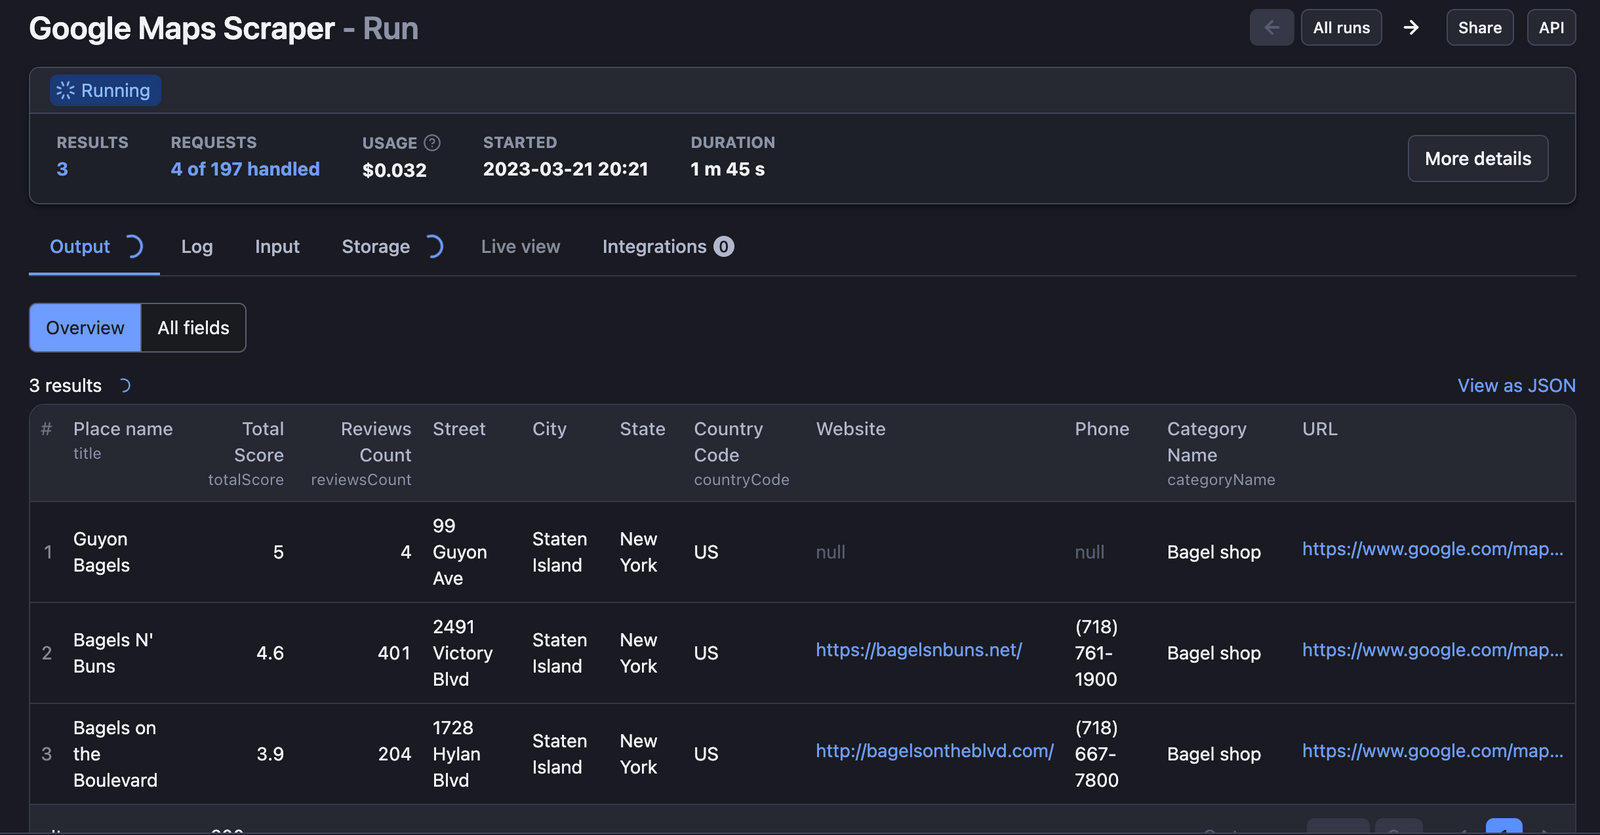
Task: Open the API button
Action: pos(1551,28)
